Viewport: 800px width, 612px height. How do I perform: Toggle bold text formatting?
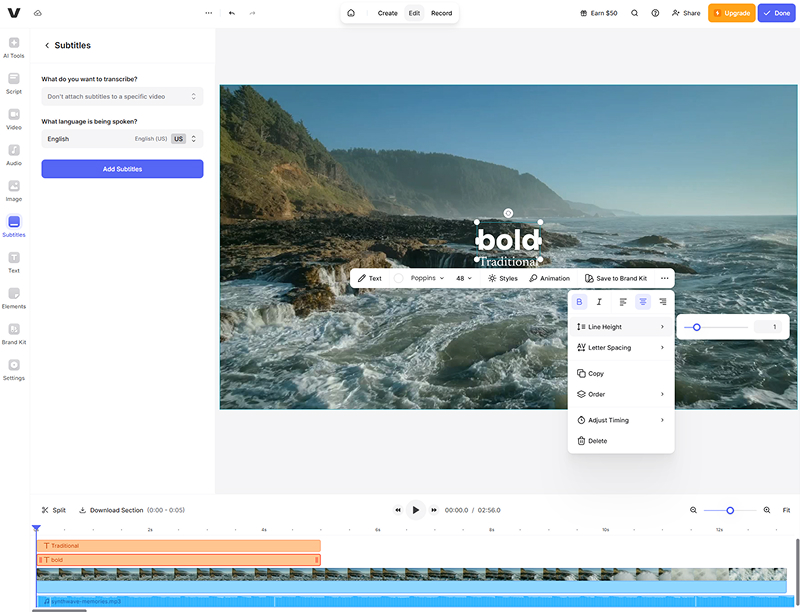point(579,301)
